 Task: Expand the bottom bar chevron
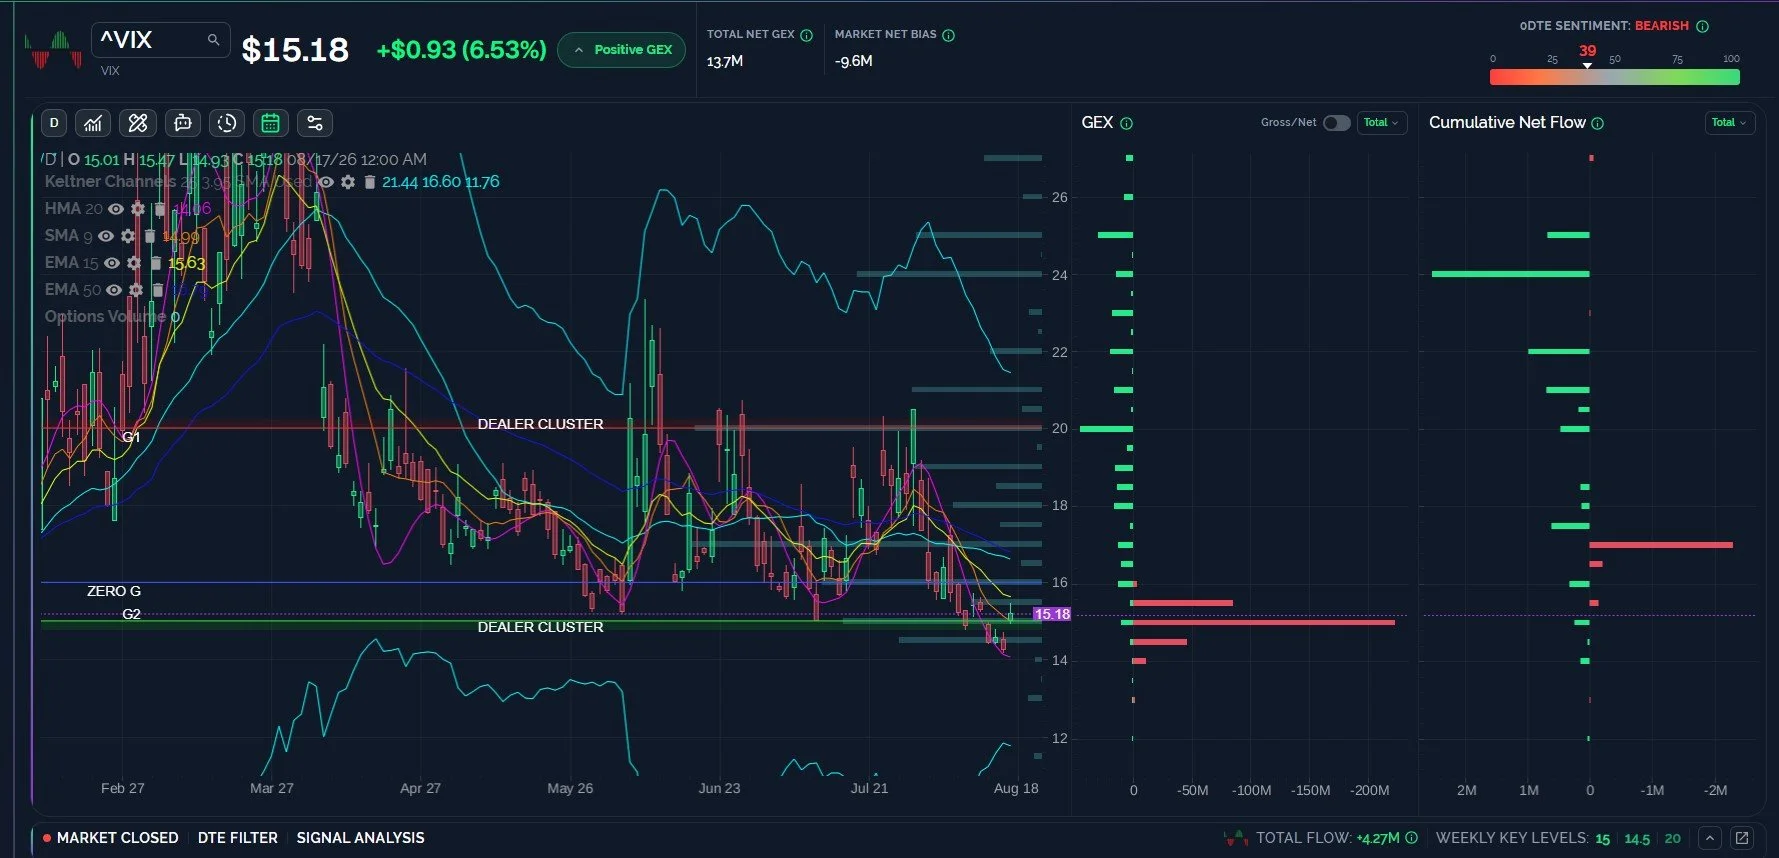(1710, 838)
